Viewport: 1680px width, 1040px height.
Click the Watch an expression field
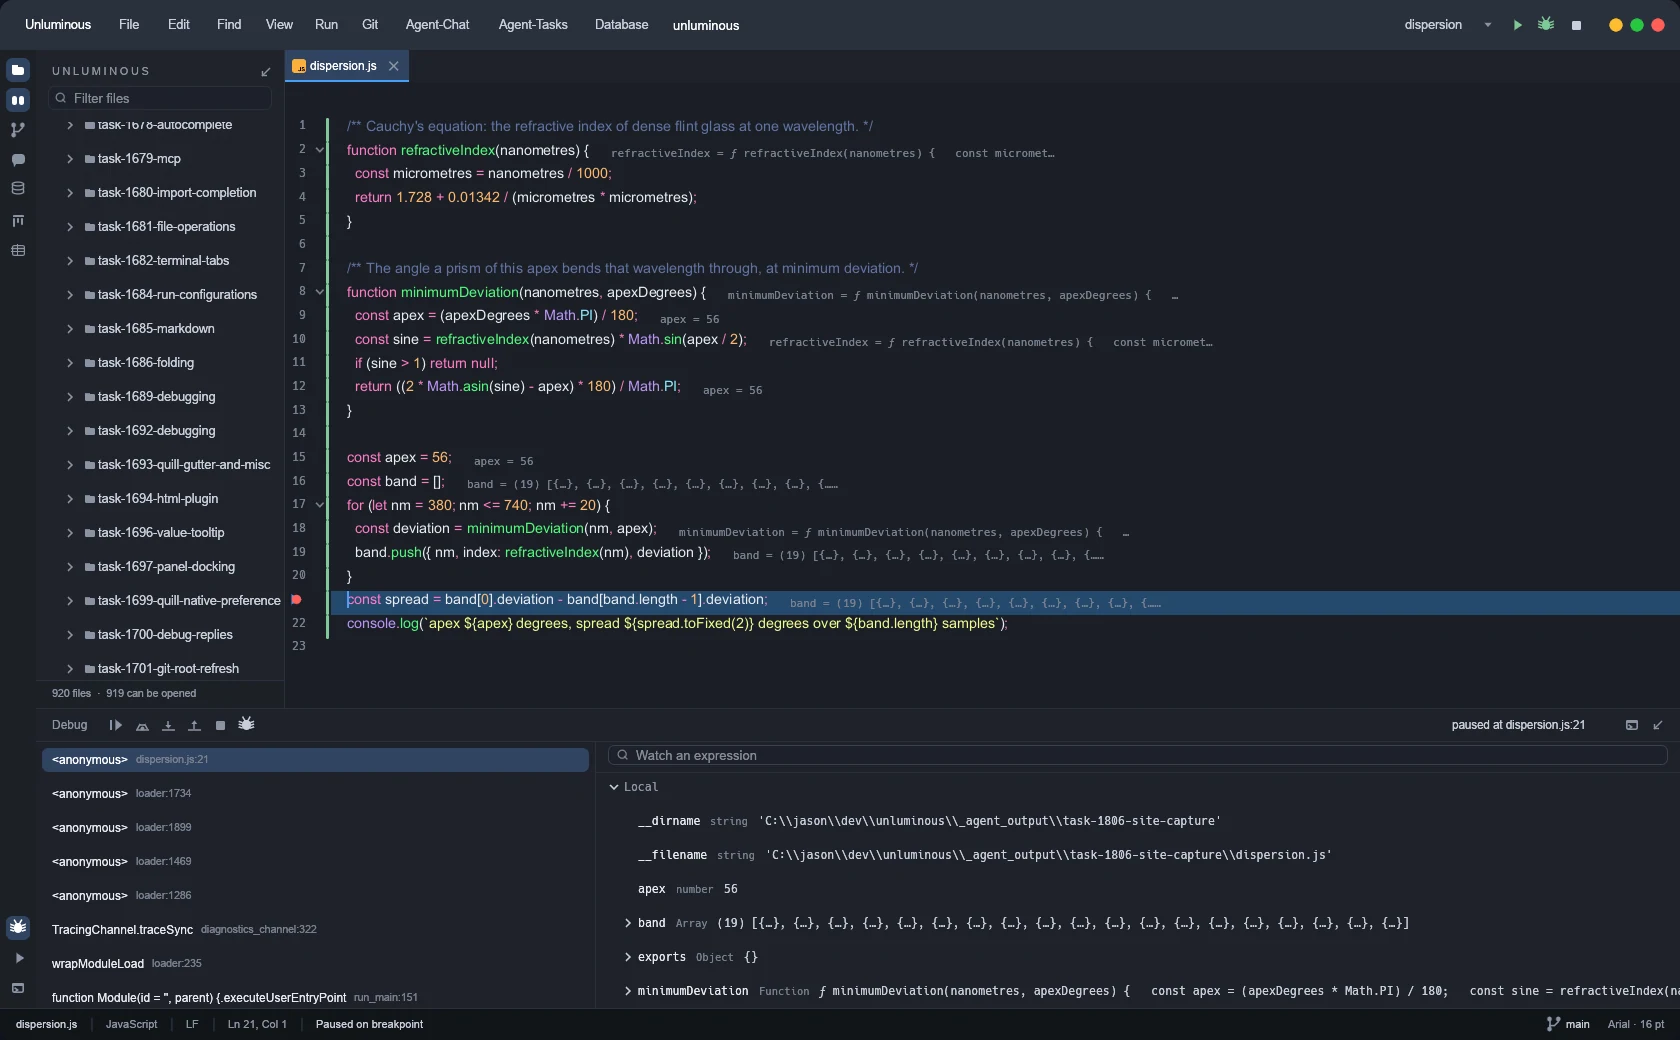(x=1138, y=755)
